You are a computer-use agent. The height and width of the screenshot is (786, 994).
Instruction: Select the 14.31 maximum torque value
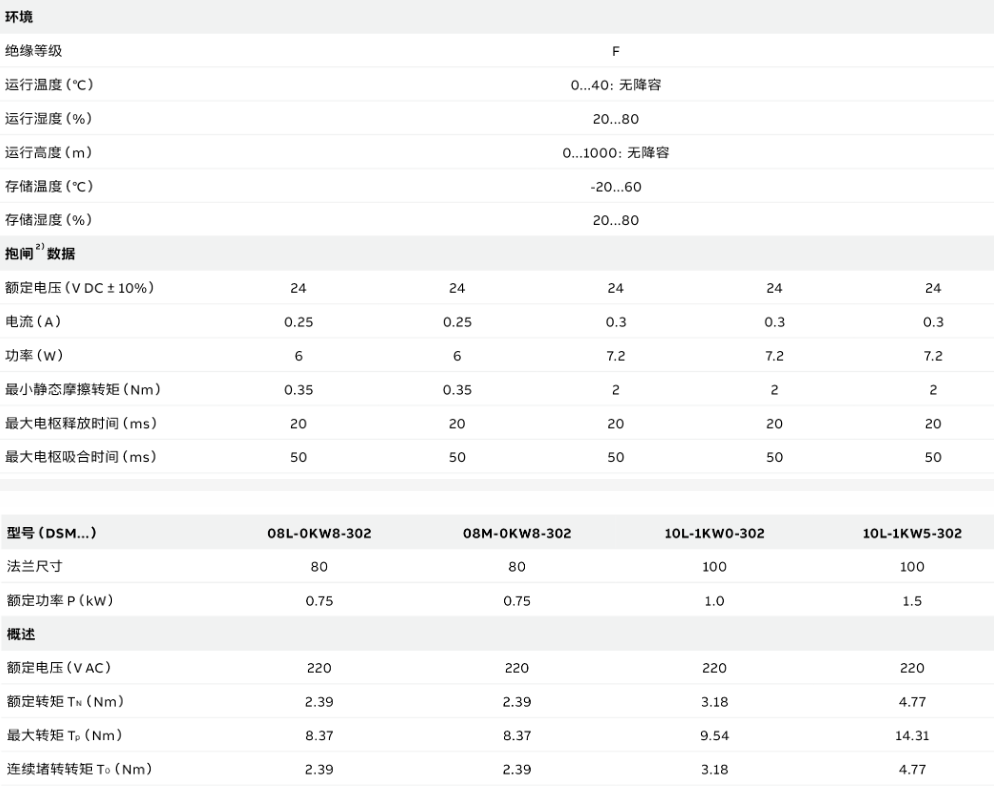point(912,736)
